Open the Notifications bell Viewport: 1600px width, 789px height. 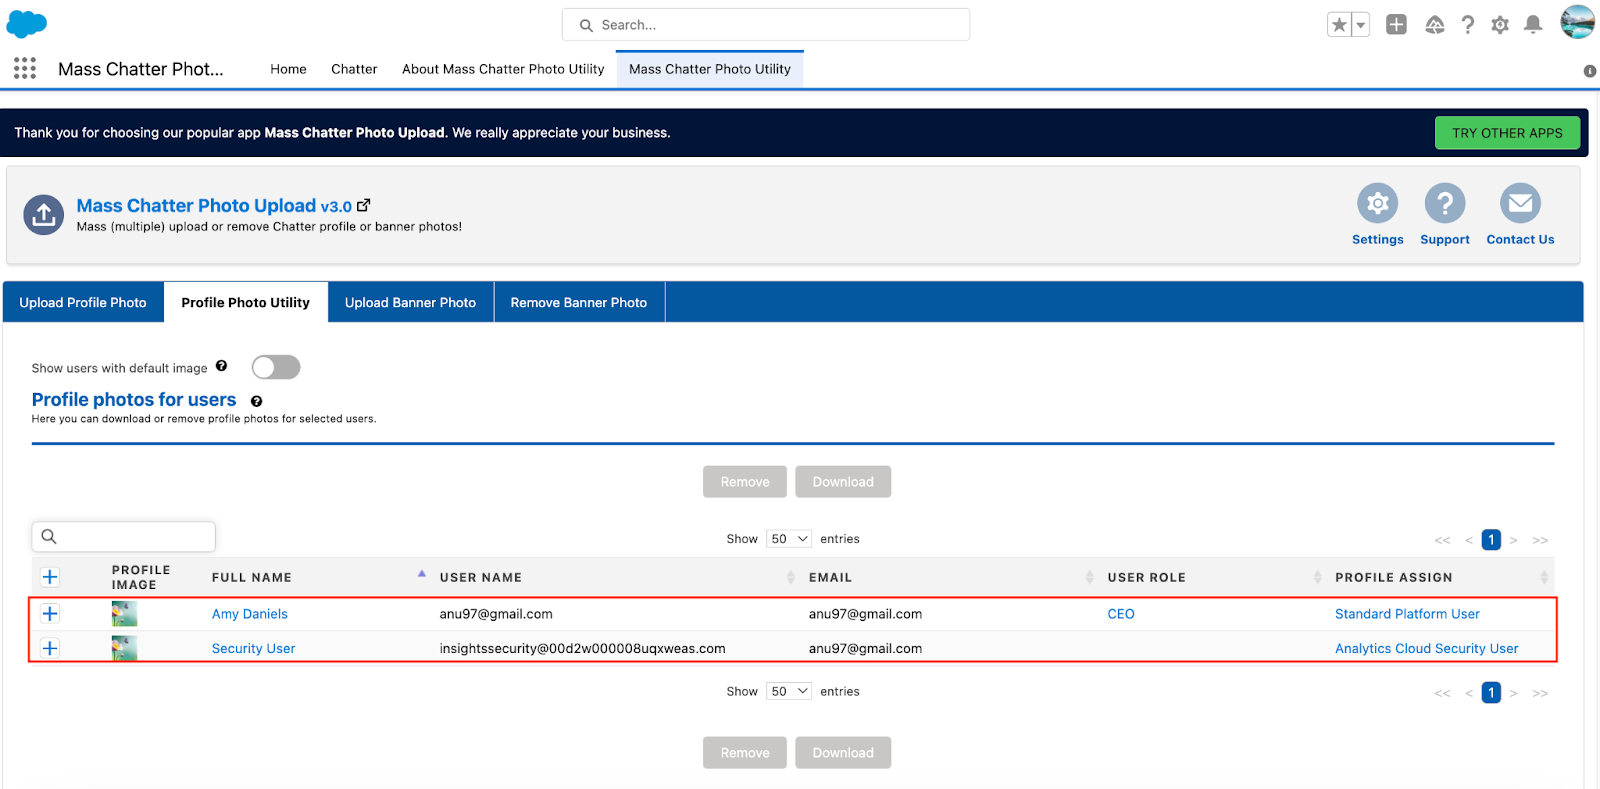(x=1533, y=25)
